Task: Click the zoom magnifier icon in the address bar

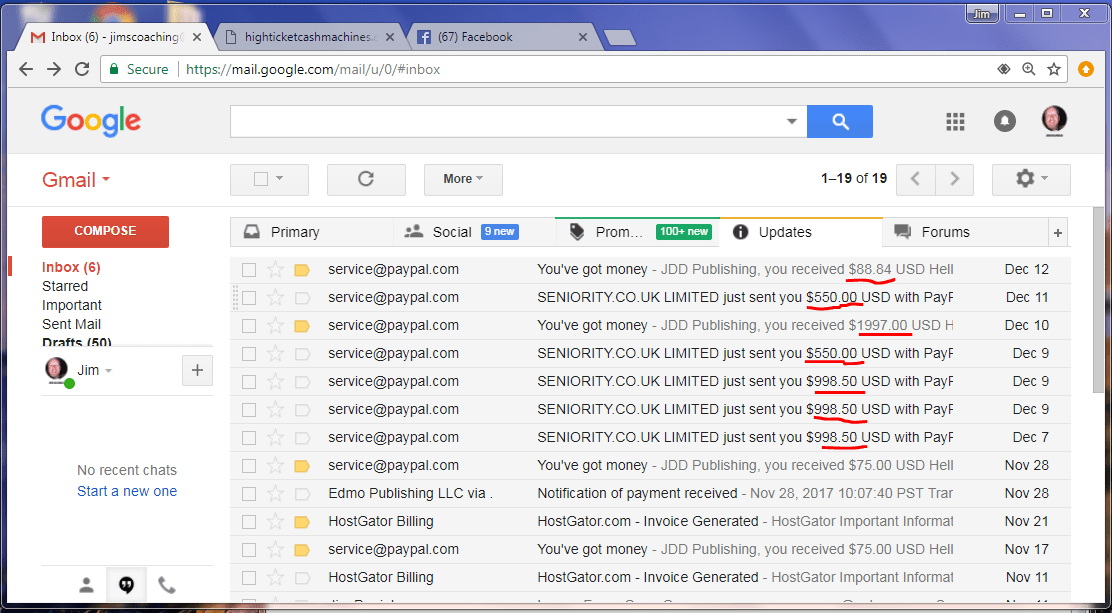Action: [x=1028, y=69]
